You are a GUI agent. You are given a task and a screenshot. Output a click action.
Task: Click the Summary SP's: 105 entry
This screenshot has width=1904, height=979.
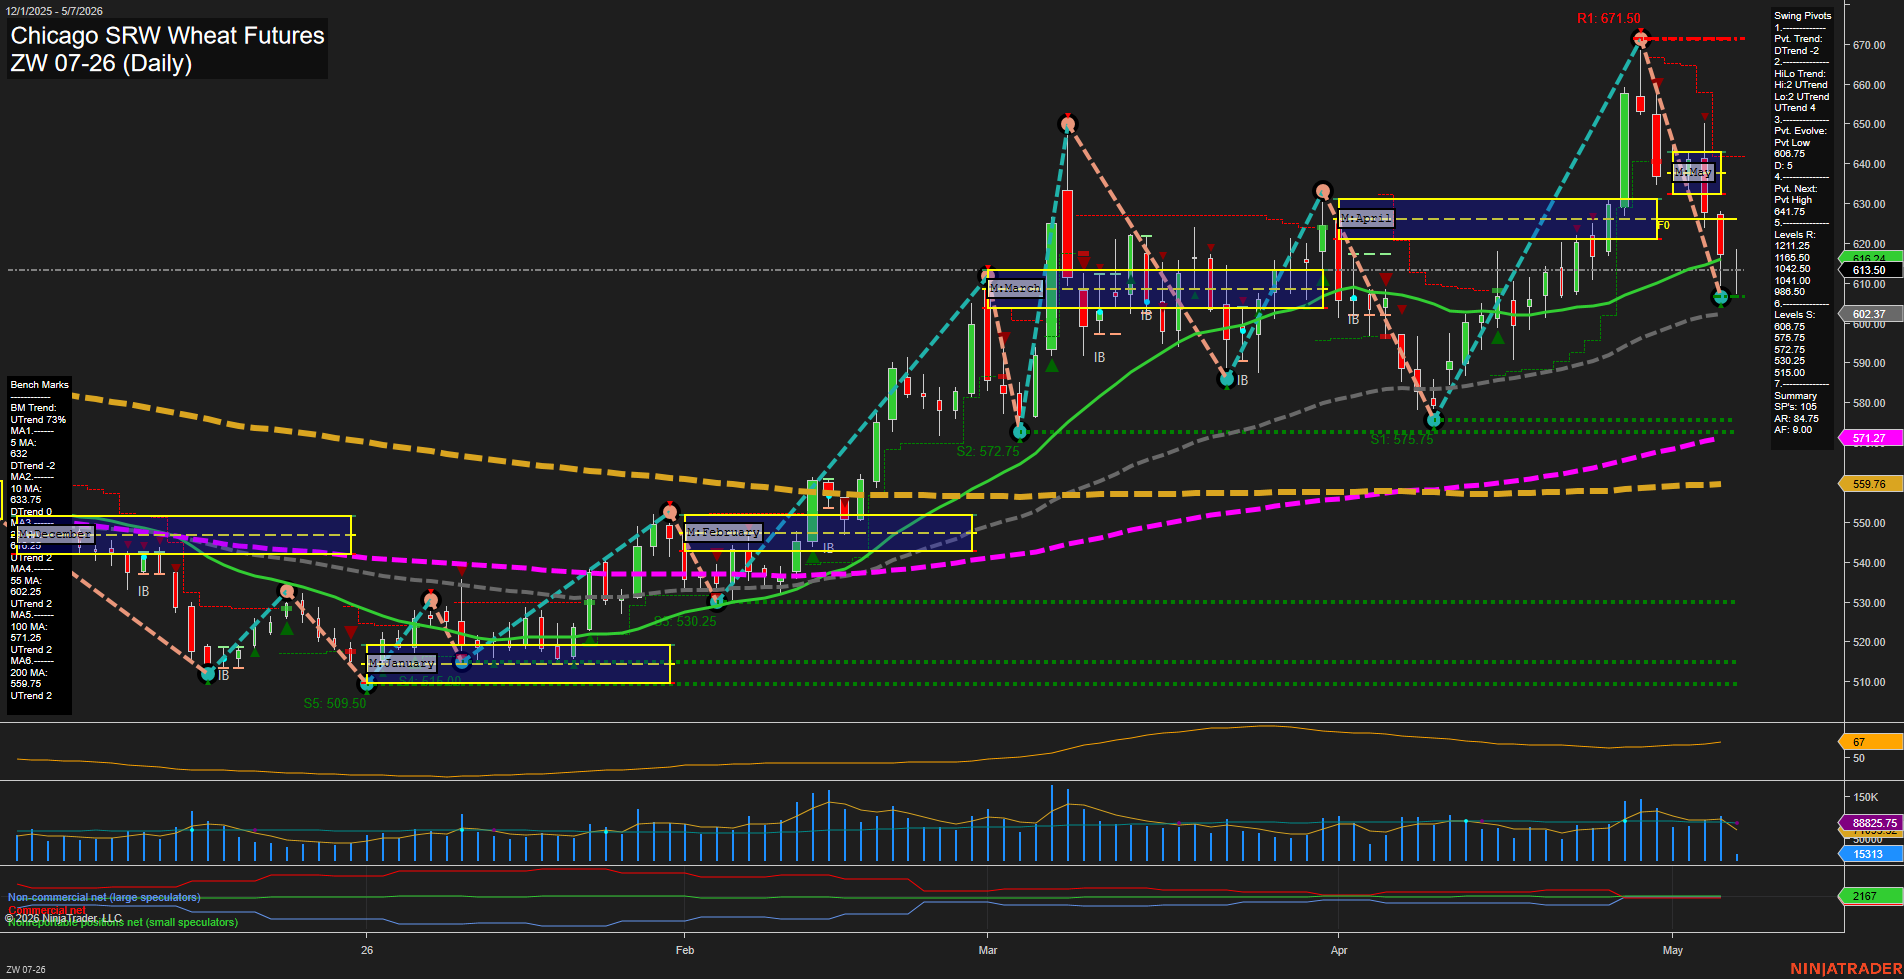pos(1796,401)
